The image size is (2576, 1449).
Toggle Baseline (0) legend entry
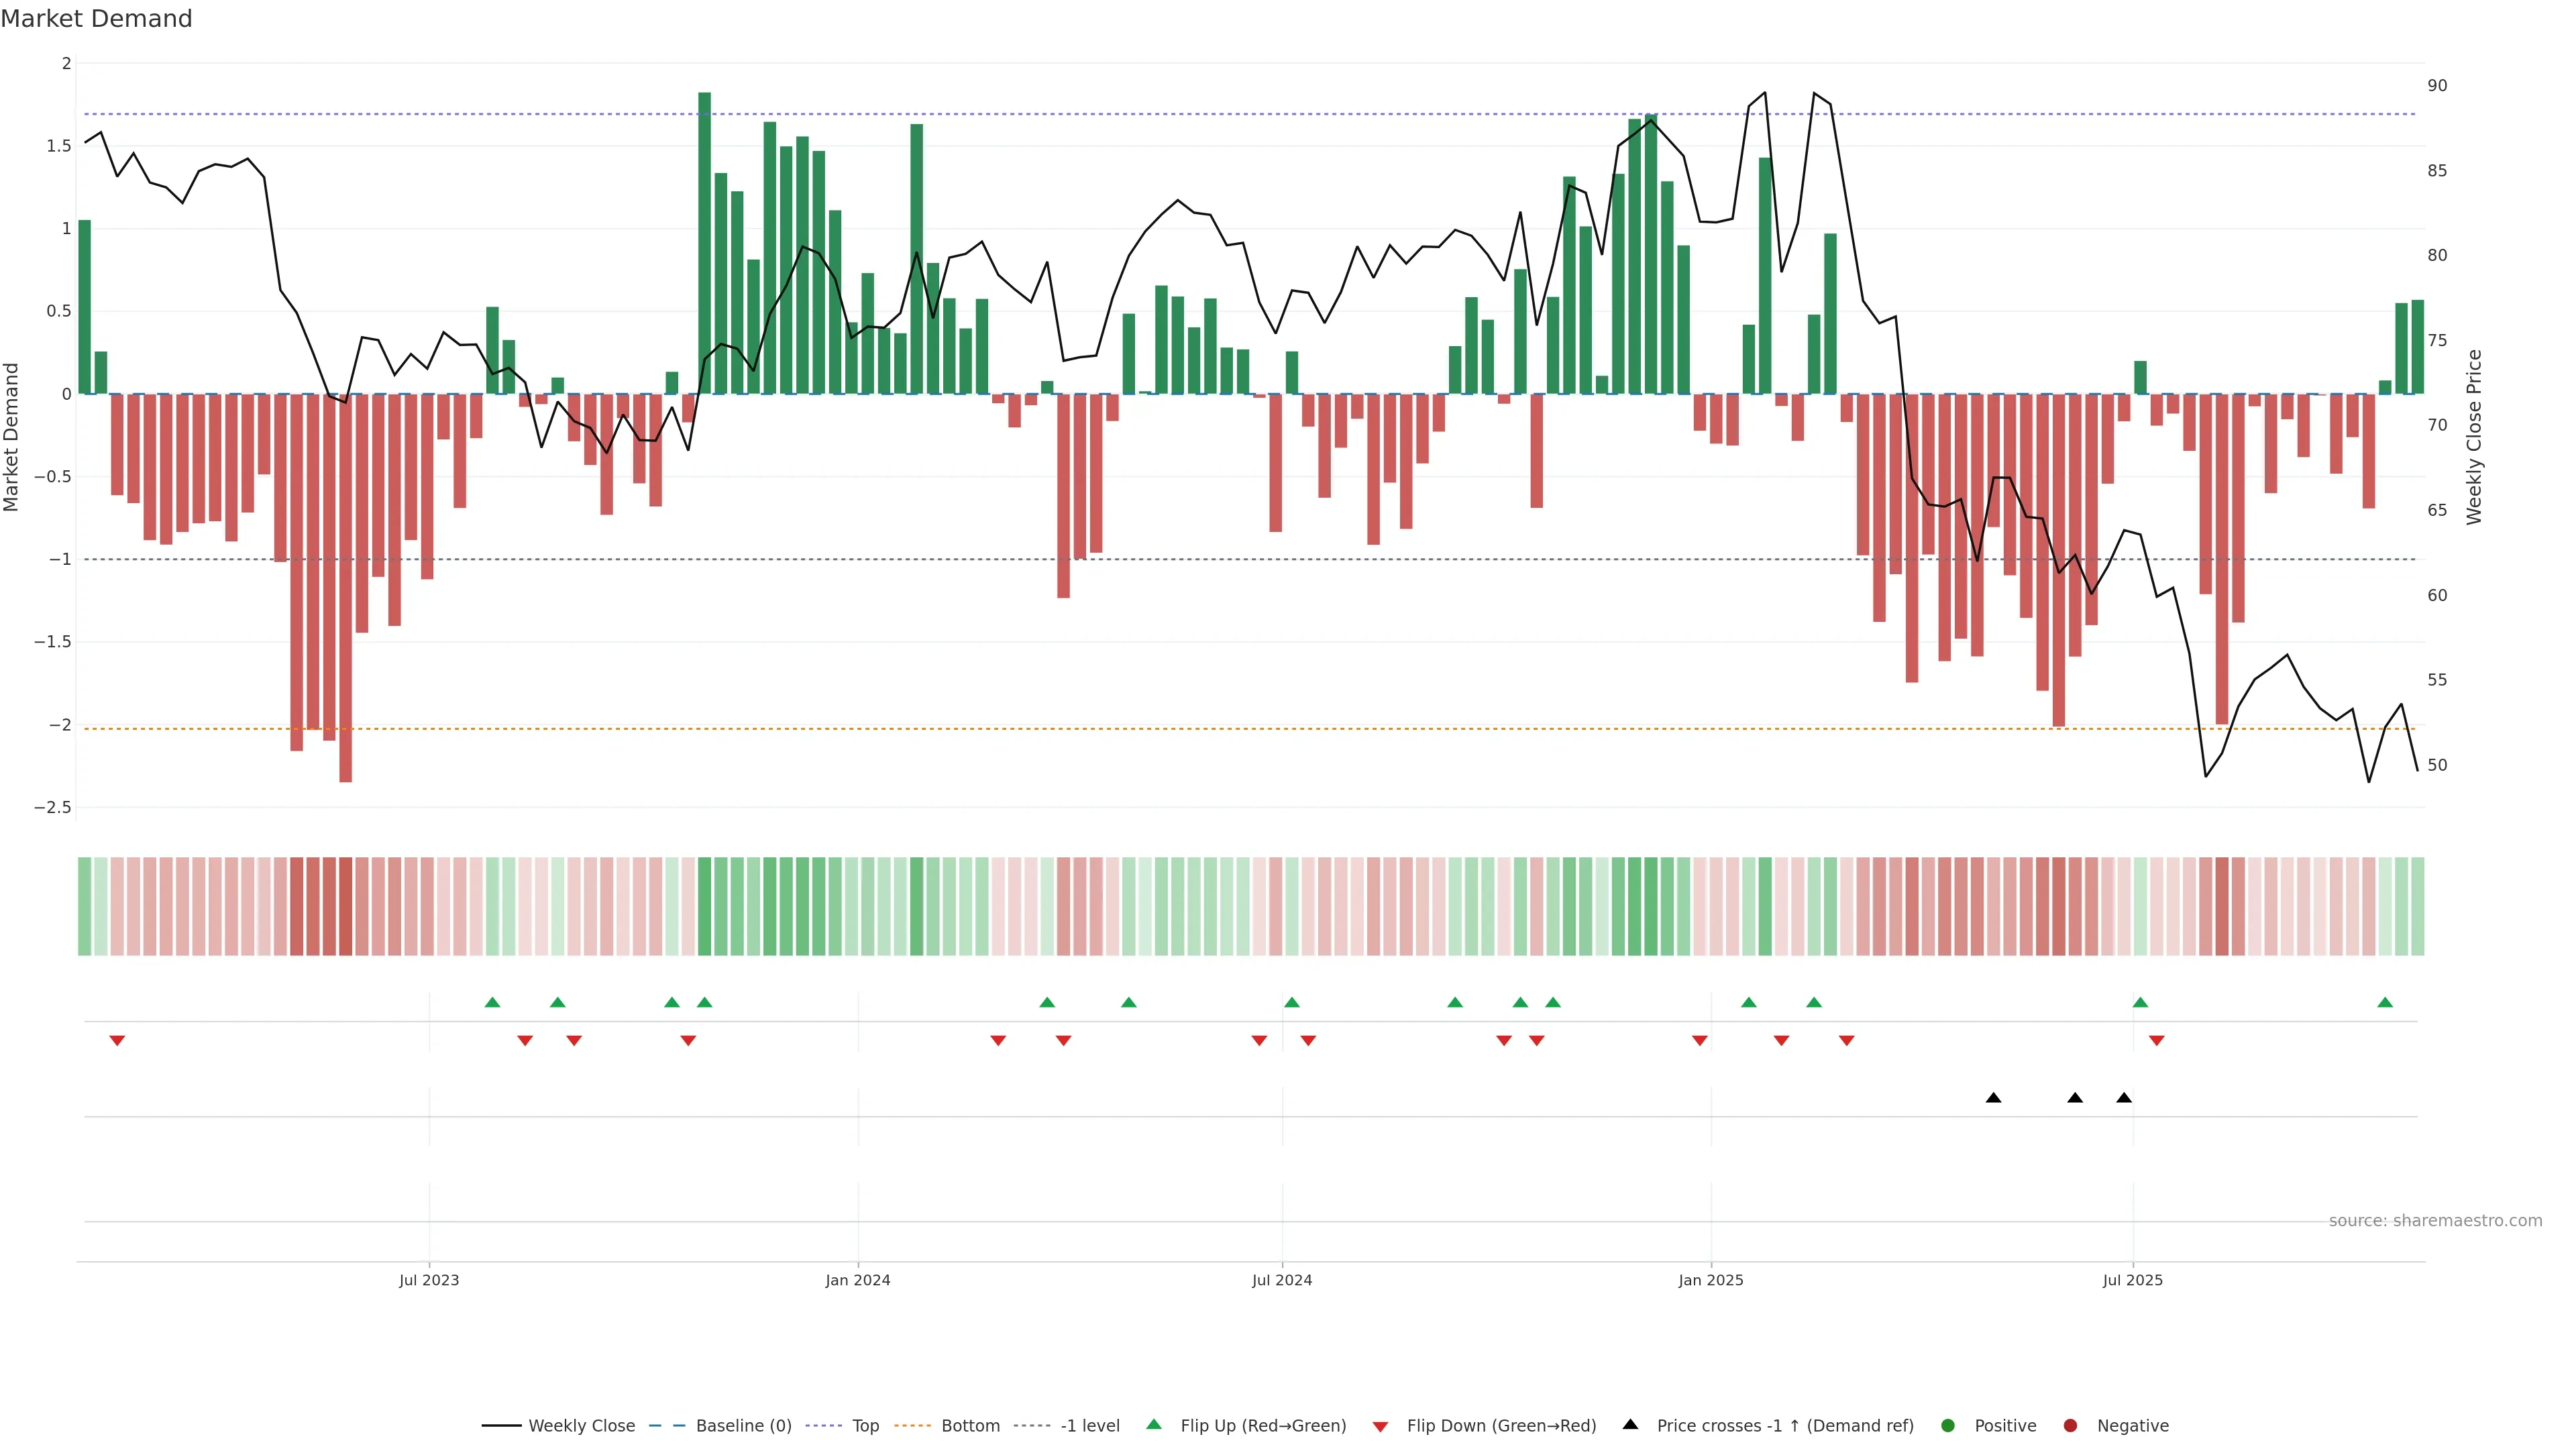point(743,1425)
